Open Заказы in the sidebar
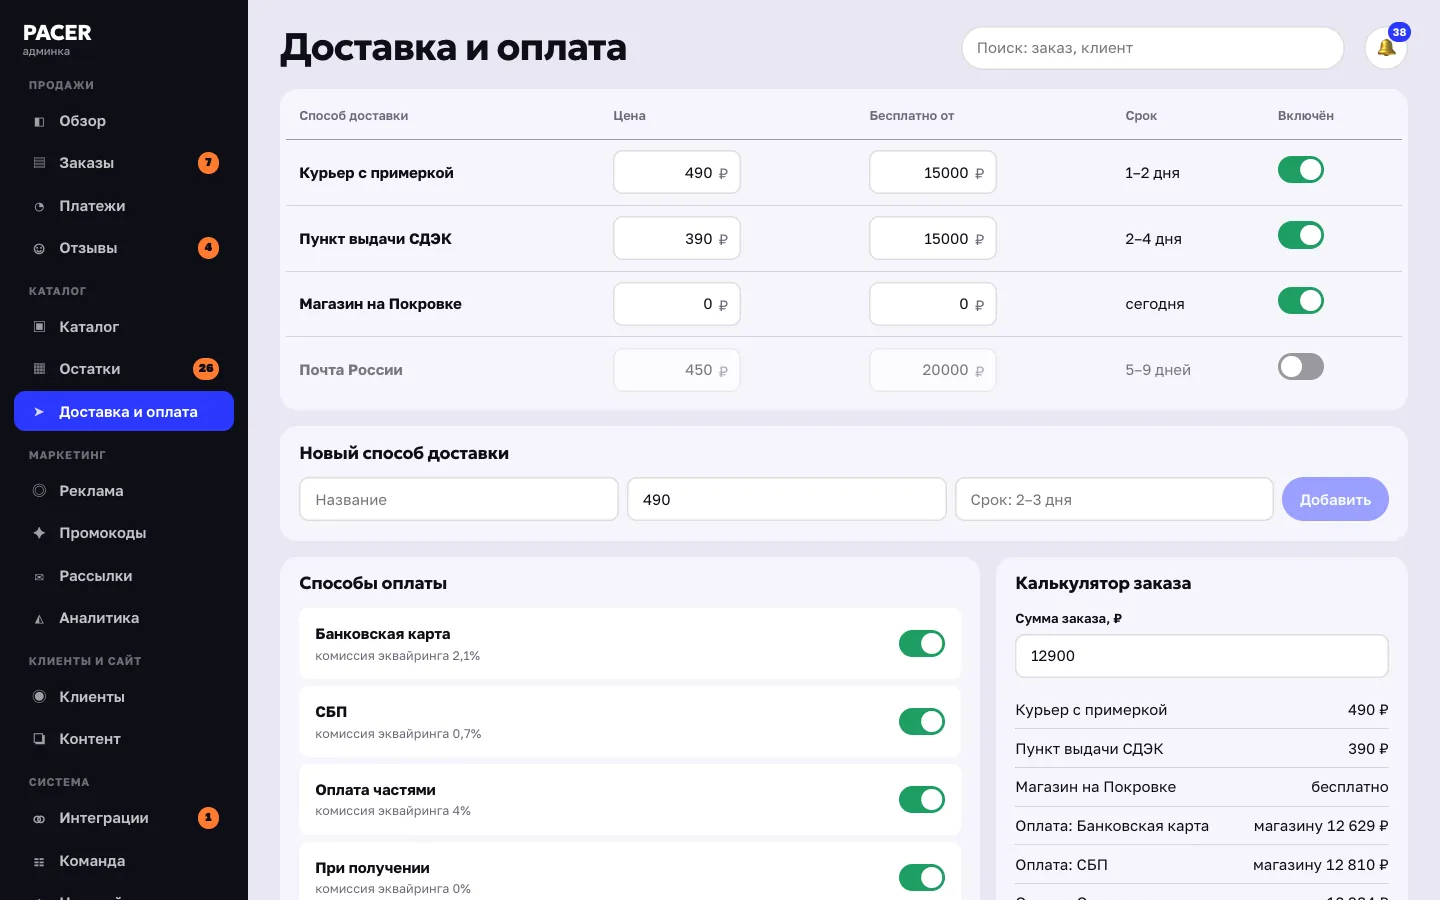Image resolution: width=1440 pixels, height=900 pixels. click(x=124, y=163)
